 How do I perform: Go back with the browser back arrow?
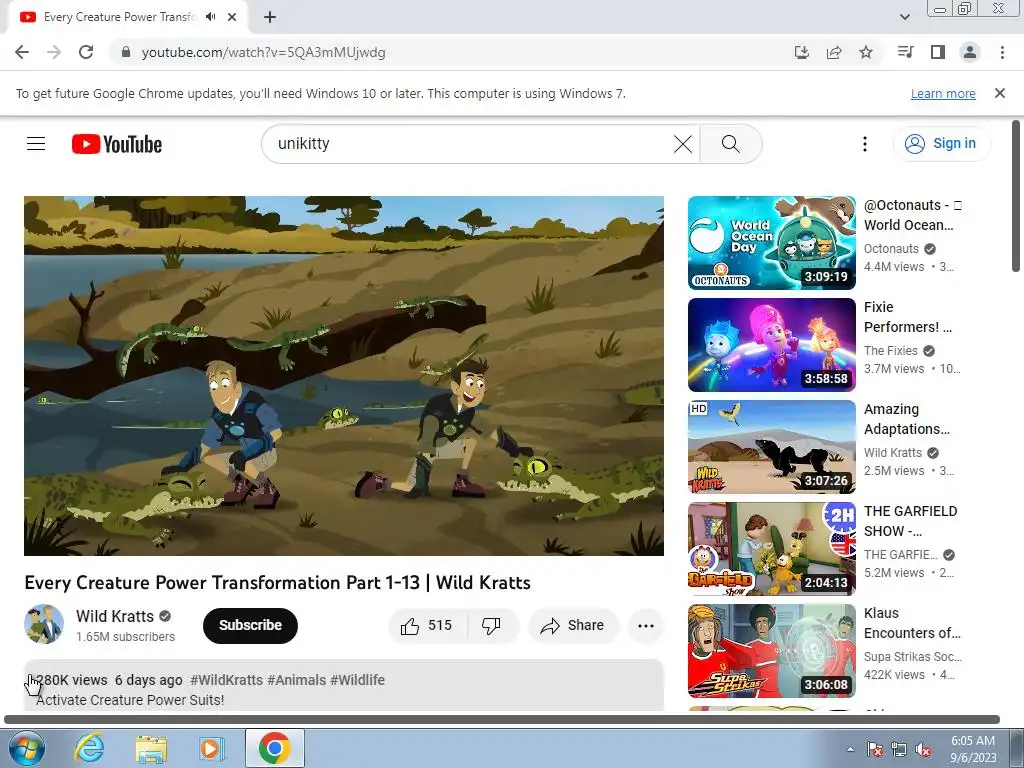(x=22, y=52)
